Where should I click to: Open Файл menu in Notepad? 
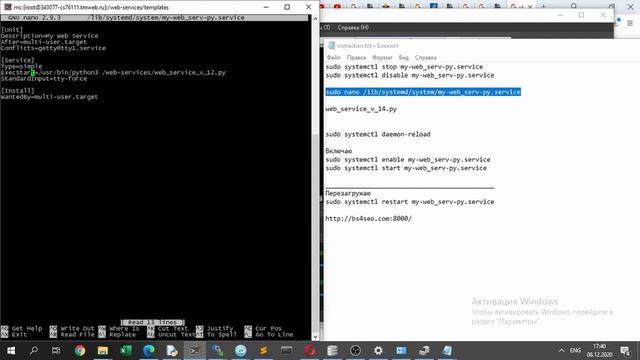coord(333,58)
